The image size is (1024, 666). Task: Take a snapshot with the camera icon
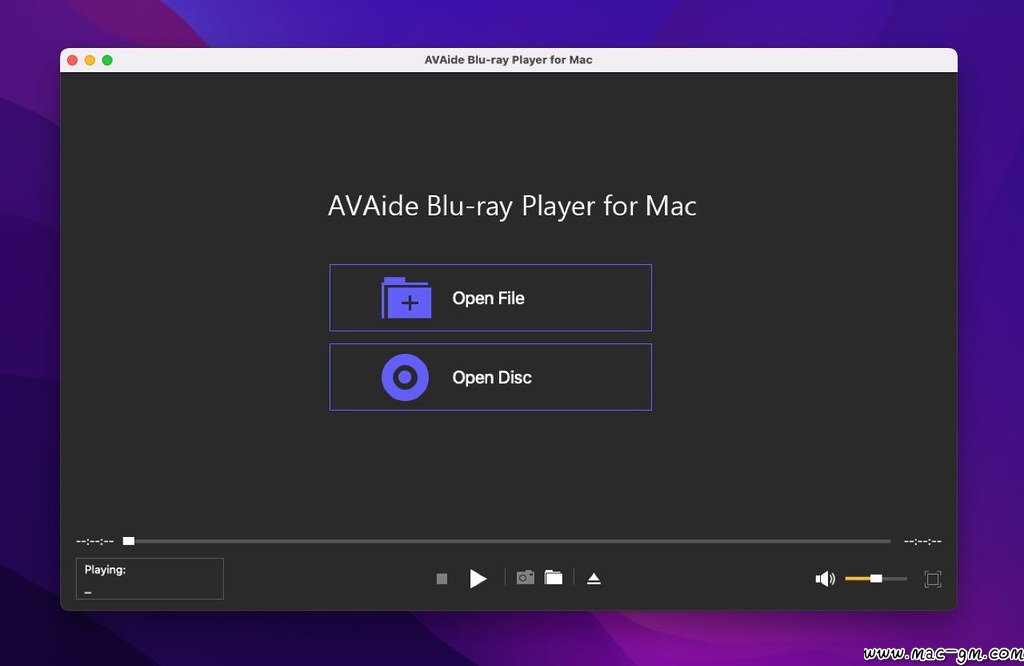525,578
